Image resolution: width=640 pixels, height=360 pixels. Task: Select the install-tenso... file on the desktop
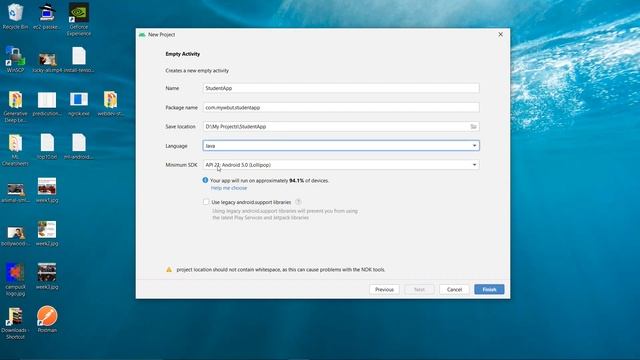pos(79,56)
